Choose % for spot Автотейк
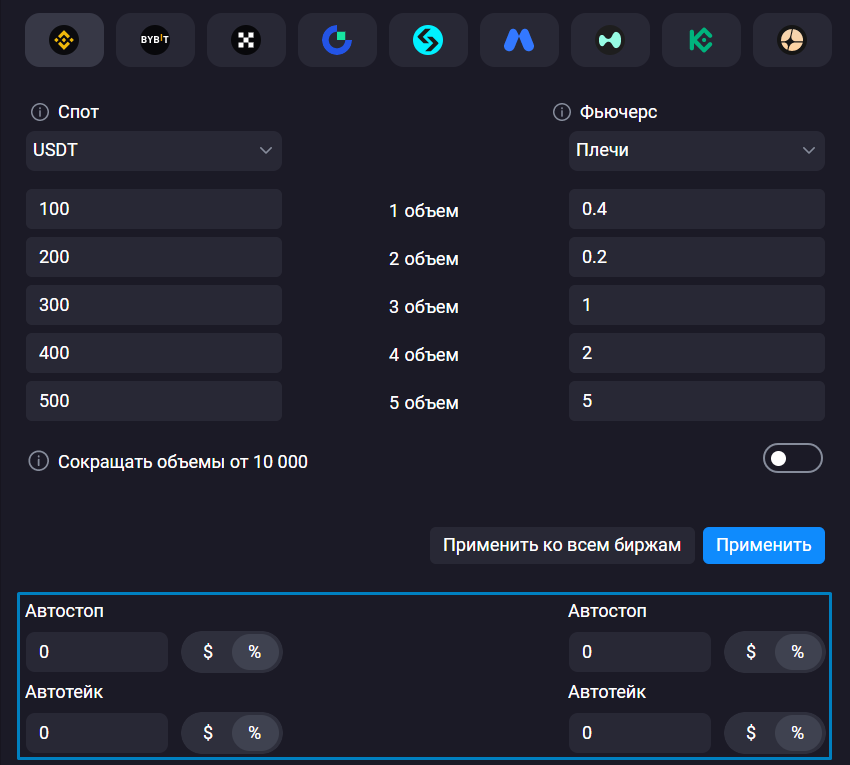The height and width of the screenshot is (765, 850). click(x=255, y=733)
